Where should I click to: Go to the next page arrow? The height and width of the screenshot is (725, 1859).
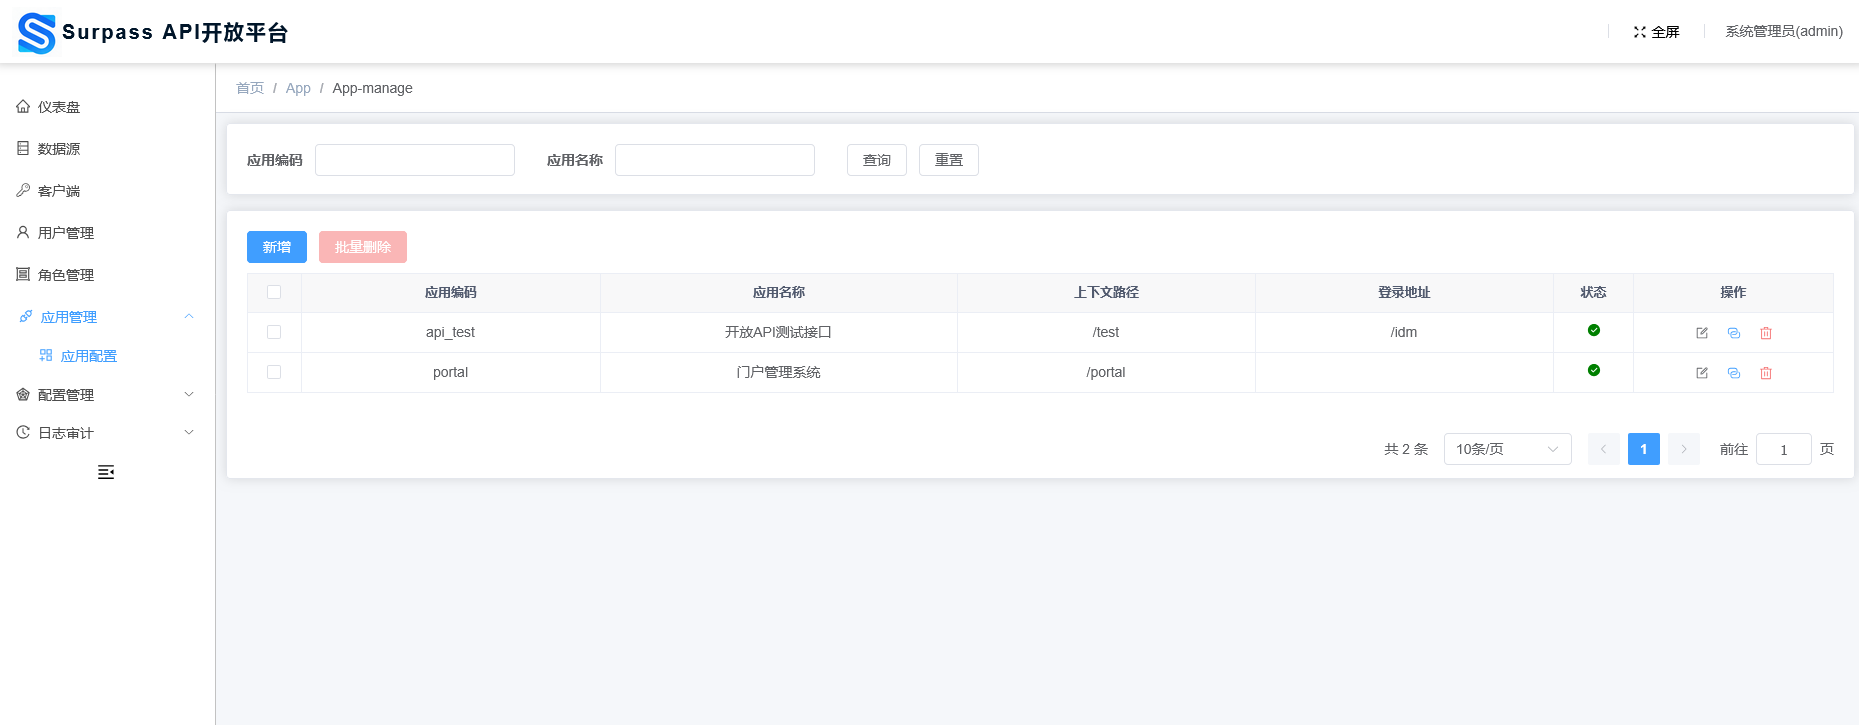click(1684, 449)
